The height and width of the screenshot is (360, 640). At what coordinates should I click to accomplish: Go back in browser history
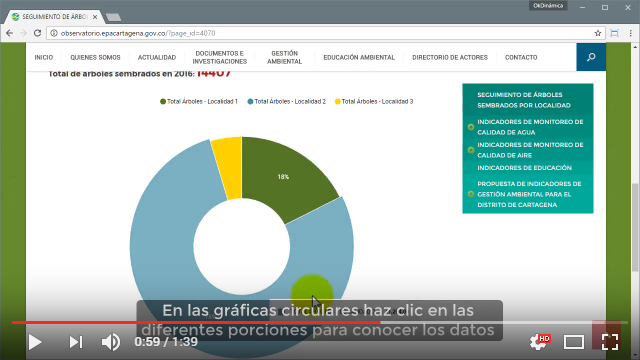(9, 33)
